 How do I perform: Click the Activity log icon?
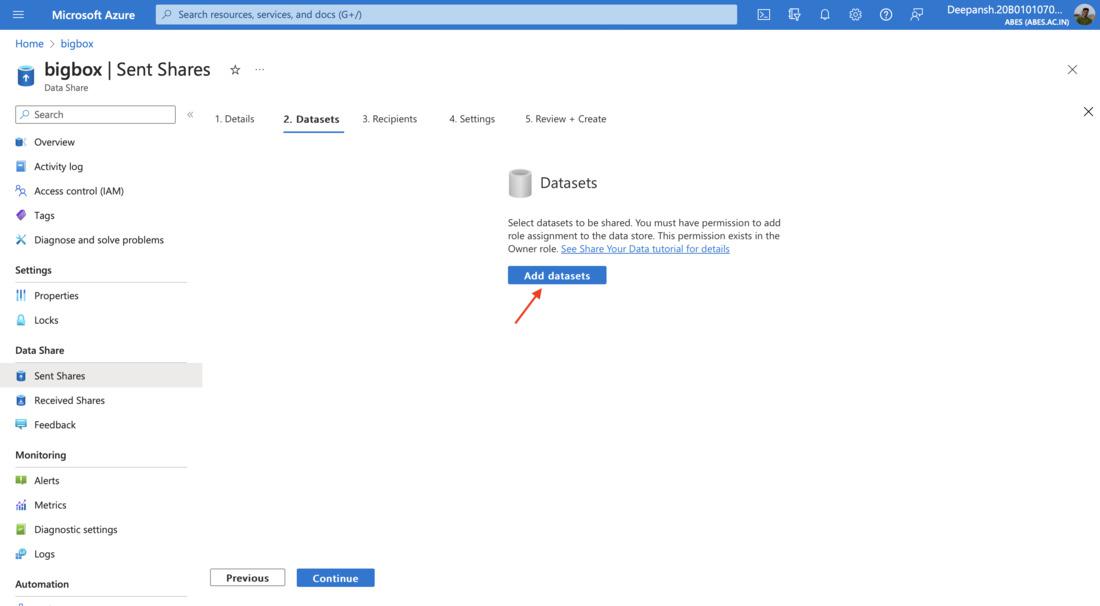pyautogui.click(x=21, y=166)
